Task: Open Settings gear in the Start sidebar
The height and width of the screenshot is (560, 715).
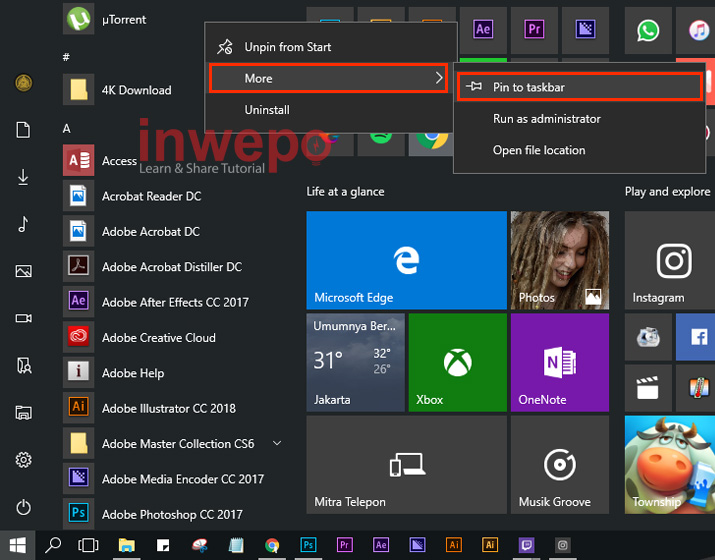Action: [24, 460]
